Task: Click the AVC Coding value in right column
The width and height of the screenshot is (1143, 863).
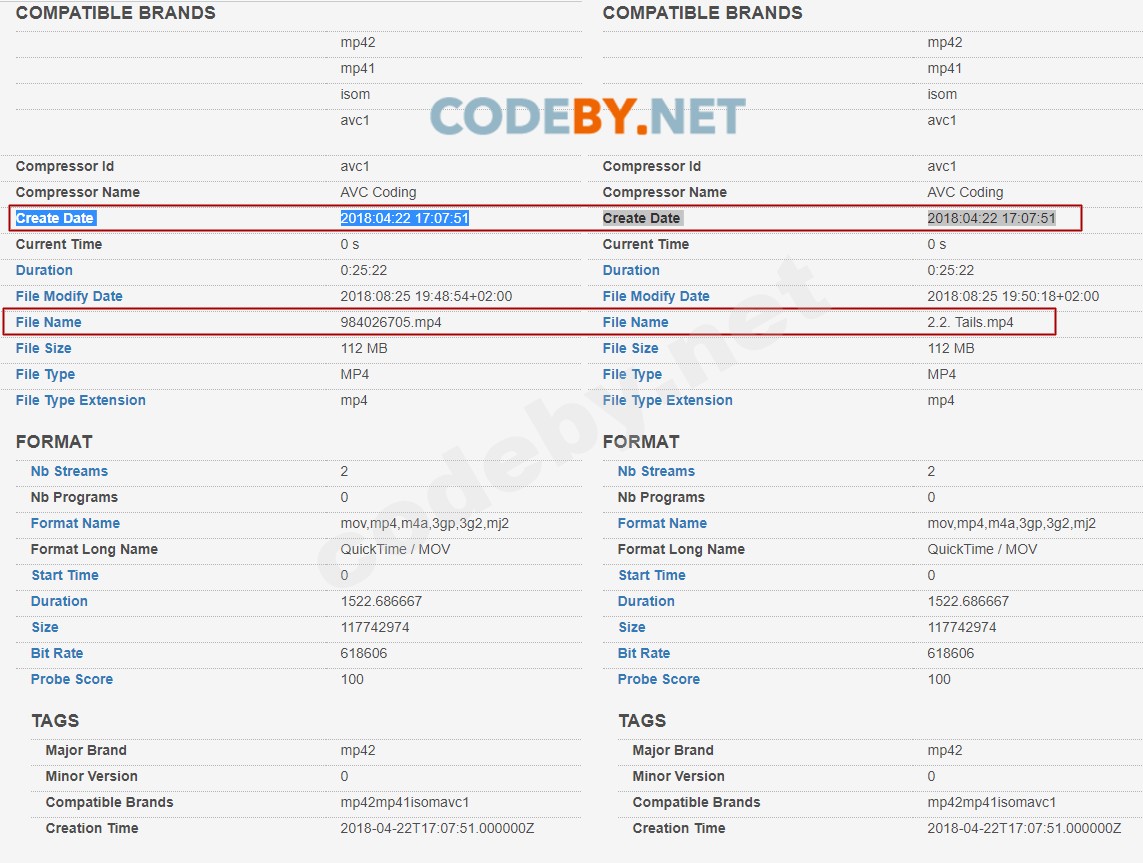Action: 965,192
